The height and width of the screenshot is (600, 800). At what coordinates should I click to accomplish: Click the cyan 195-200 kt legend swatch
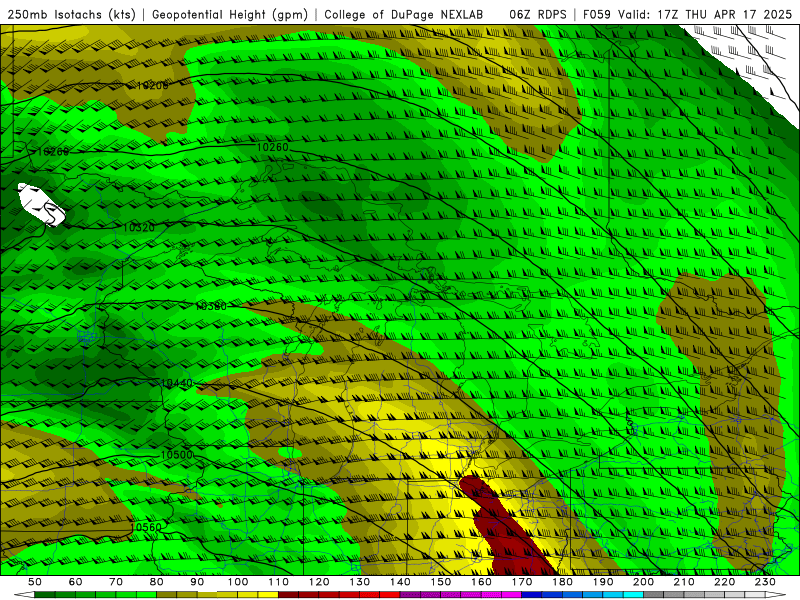(x=633, y=595)
